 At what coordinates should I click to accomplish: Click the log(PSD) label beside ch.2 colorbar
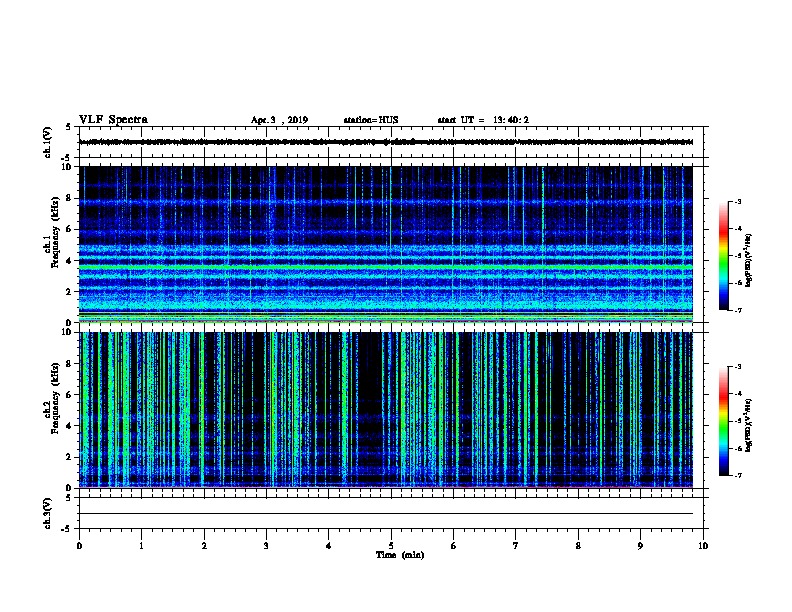748,425
